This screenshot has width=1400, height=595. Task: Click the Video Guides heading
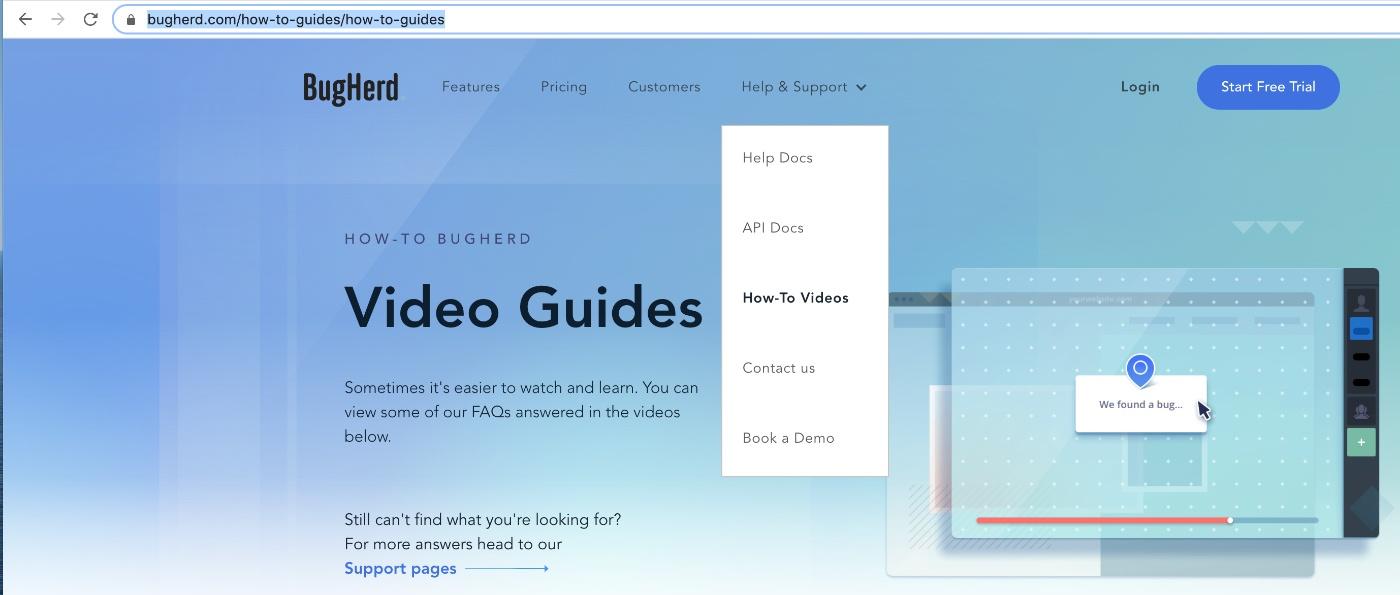coord(524,307)
